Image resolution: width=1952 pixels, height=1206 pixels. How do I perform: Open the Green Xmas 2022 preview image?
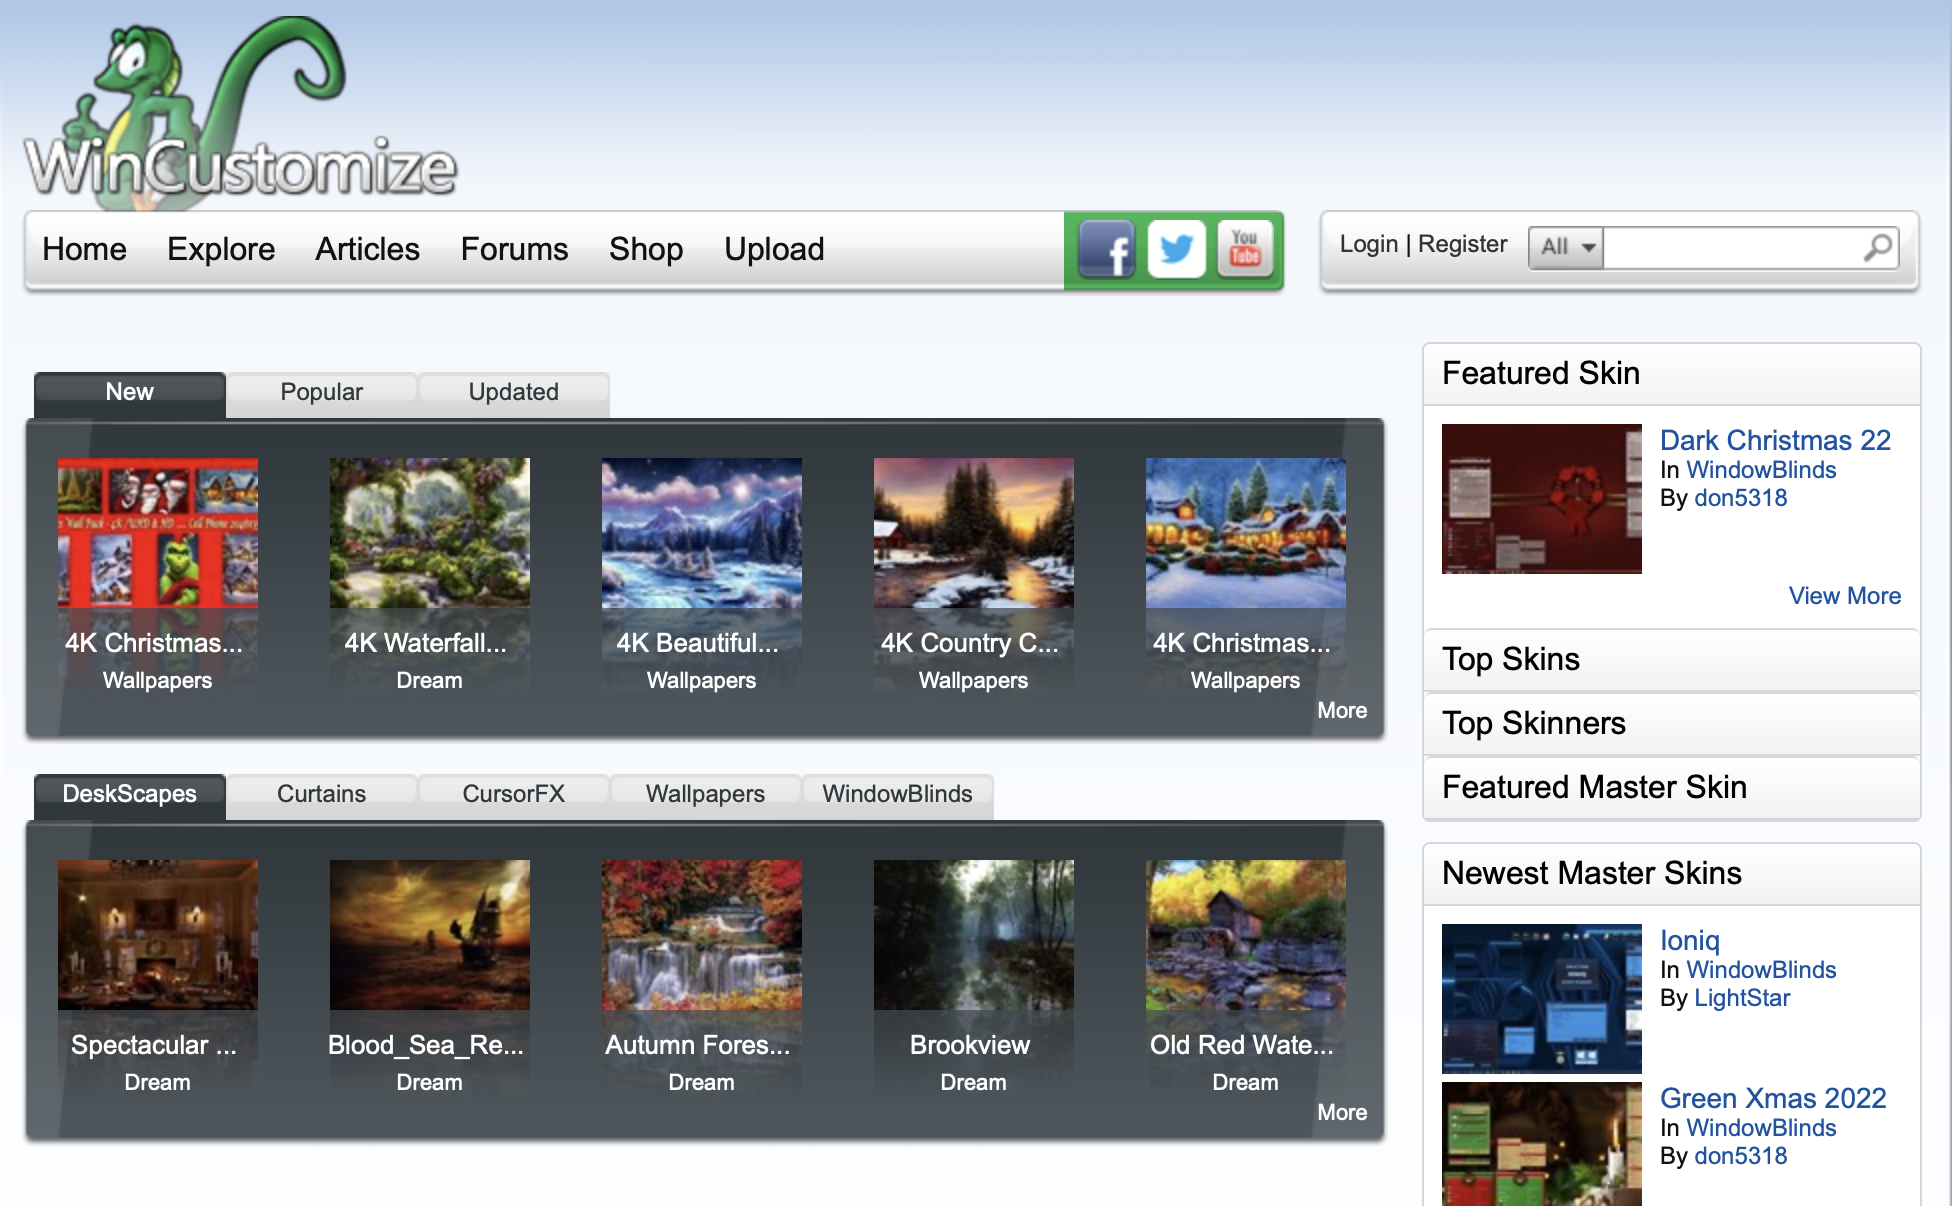(x=1542, y=1144)
